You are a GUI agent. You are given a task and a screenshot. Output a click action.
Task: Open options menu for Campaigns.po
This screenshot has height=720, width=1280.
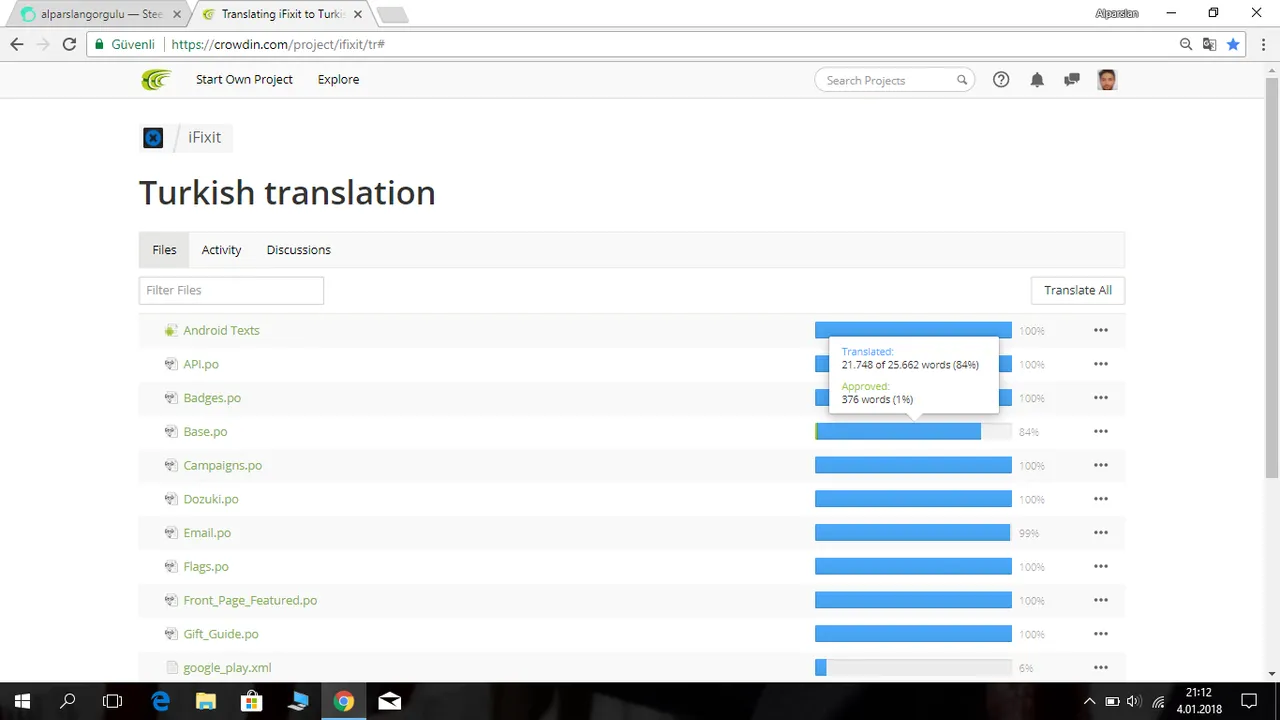click(1101, 465)
